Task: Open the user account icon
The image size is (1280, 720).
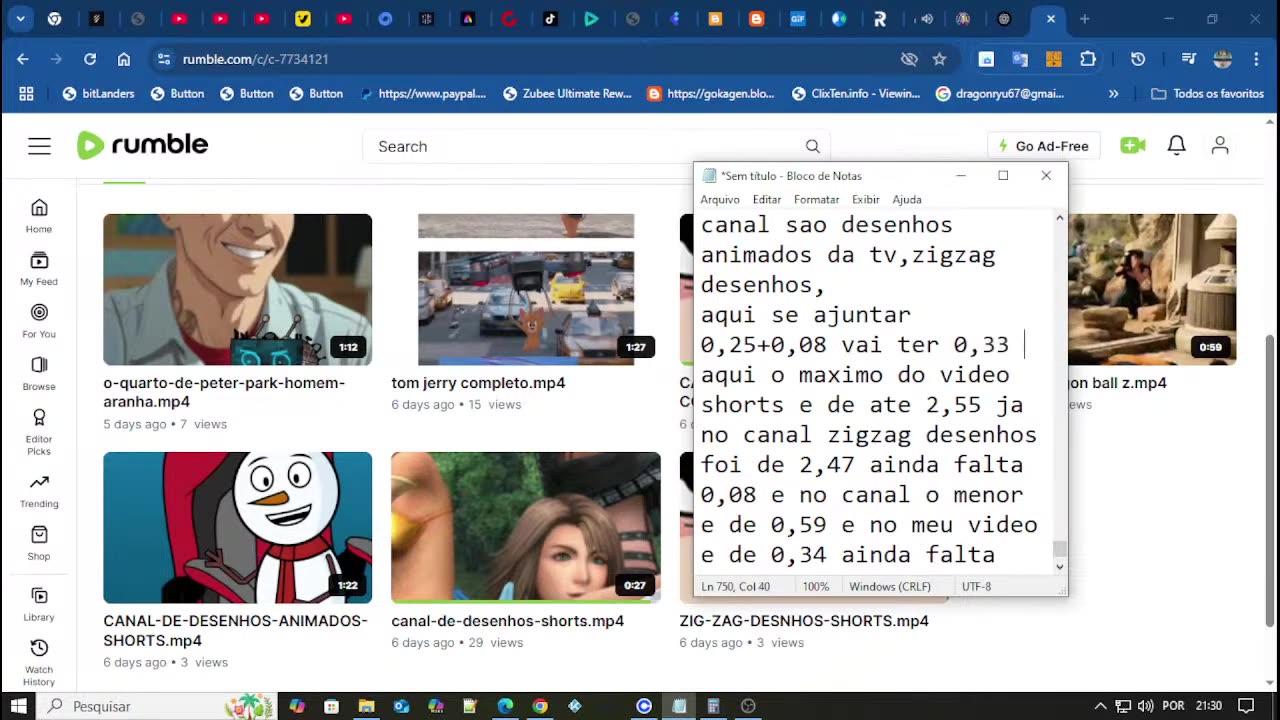Action: coord(1220,146)
